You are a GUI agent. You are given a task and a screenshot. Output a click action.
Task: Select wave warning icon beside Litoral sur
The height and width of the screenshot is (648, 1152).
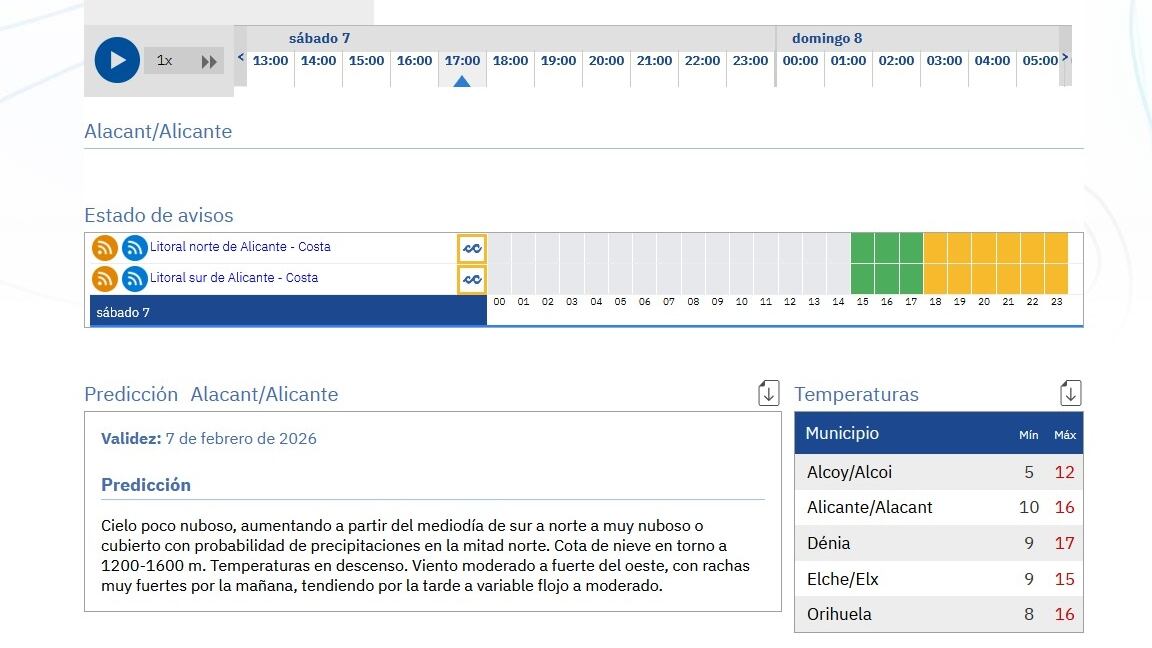point(471,279)
